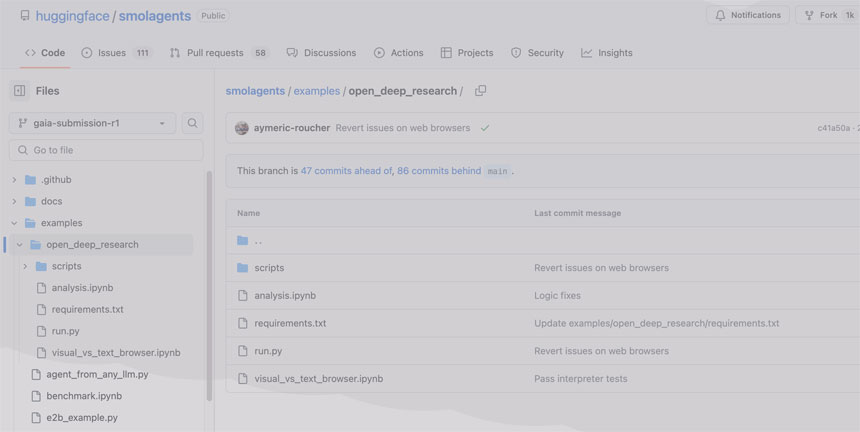Collapse the examples folder in tree
The image size is (860, 432).
click(14, 223)
